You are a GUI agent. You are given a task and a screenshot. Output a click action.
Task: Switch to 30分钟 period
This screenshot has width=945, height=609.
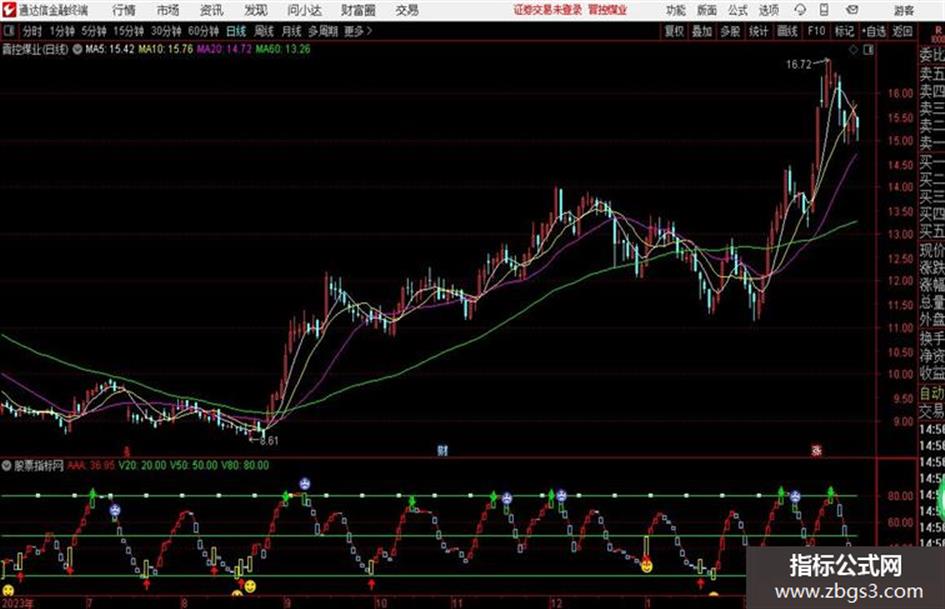pyautogui.click(x=166, y=31)
